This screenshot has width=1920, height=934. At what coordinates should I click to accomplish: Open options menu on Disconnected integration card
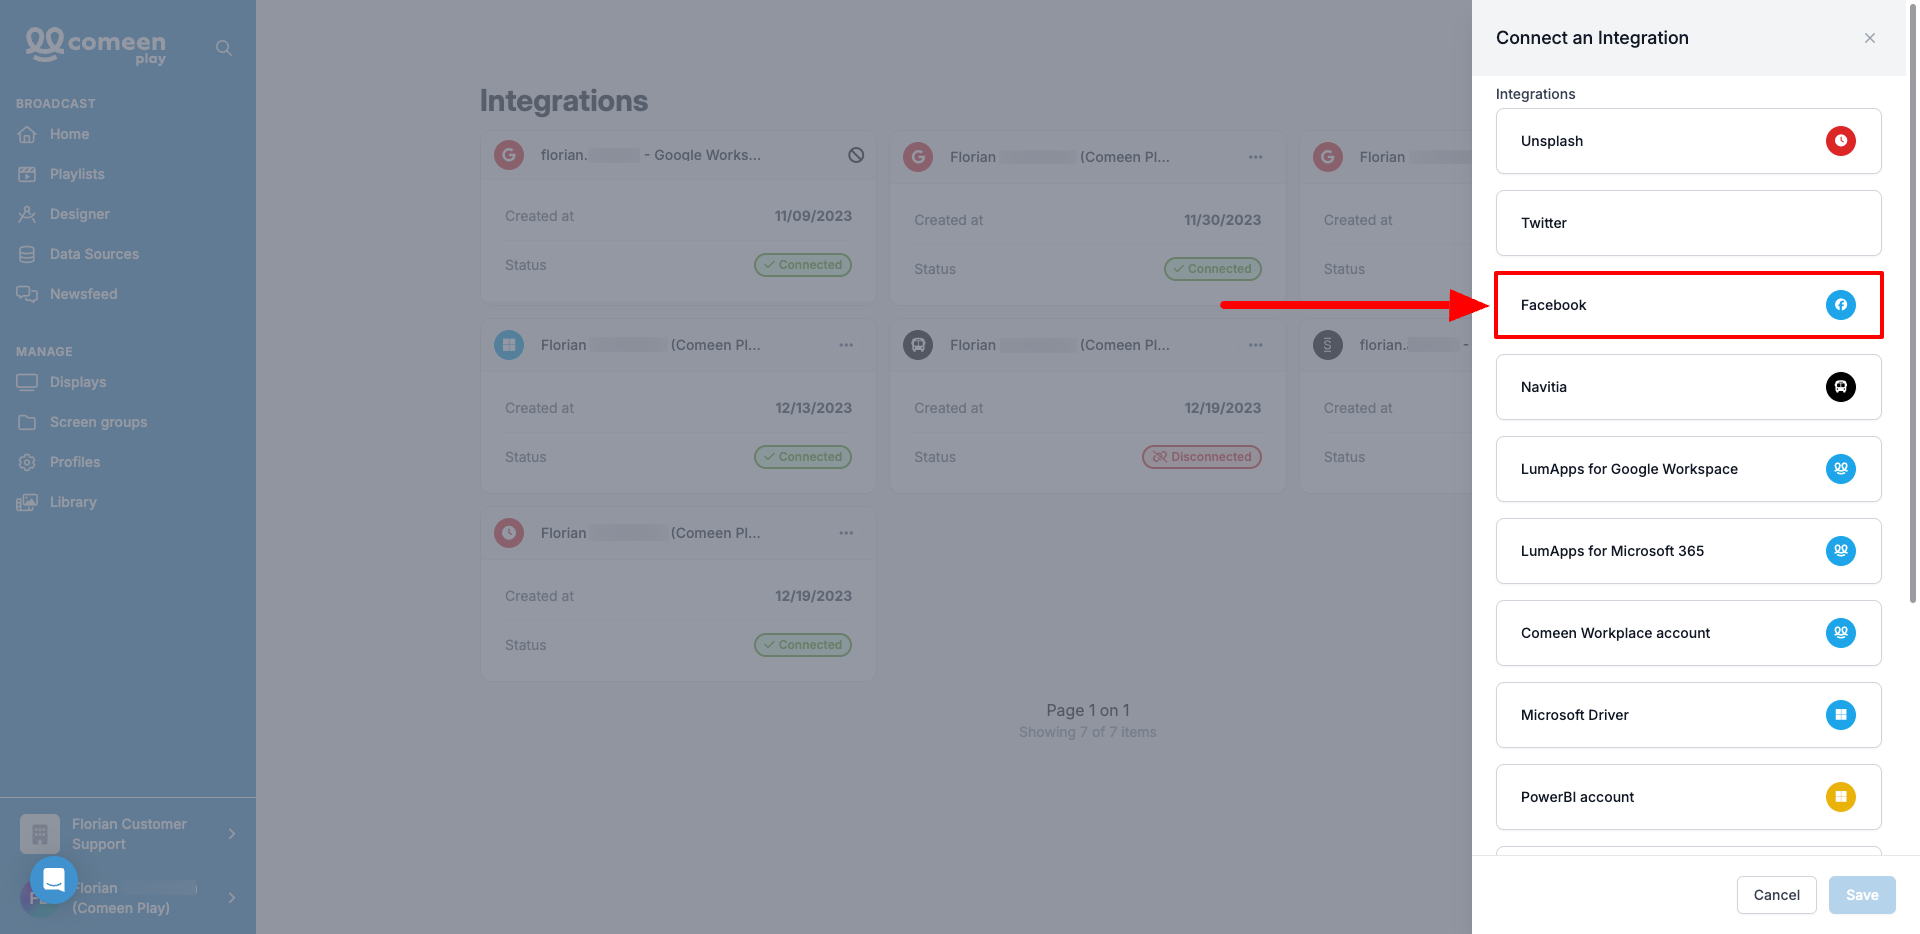coord(1255,345)
